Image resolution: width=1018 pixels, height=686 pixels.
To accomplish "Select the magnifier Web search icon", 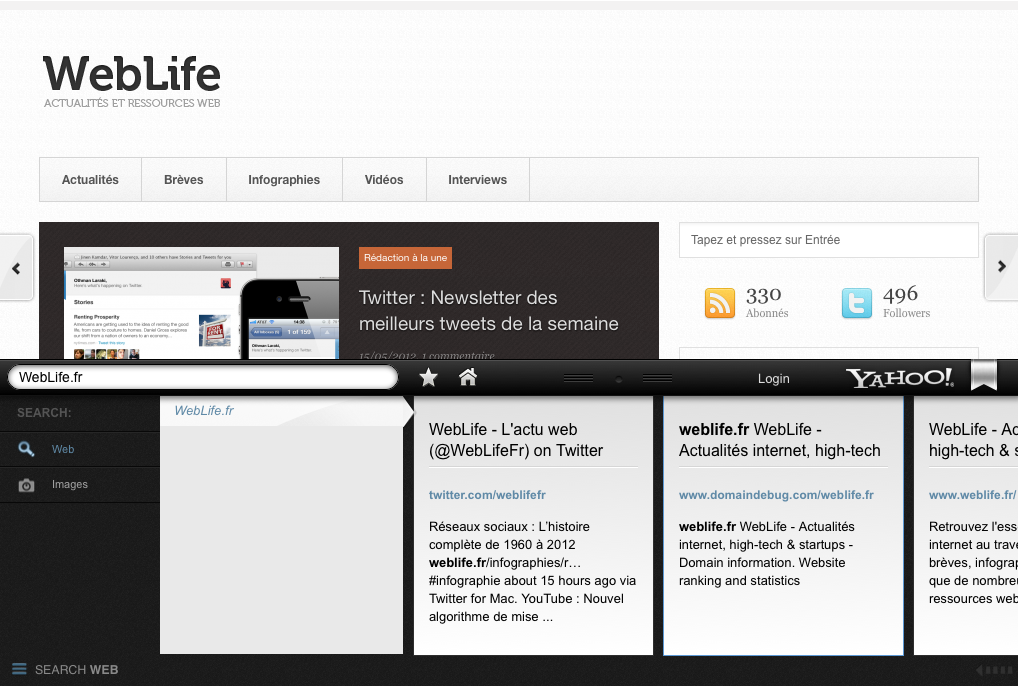I will 26,448.
